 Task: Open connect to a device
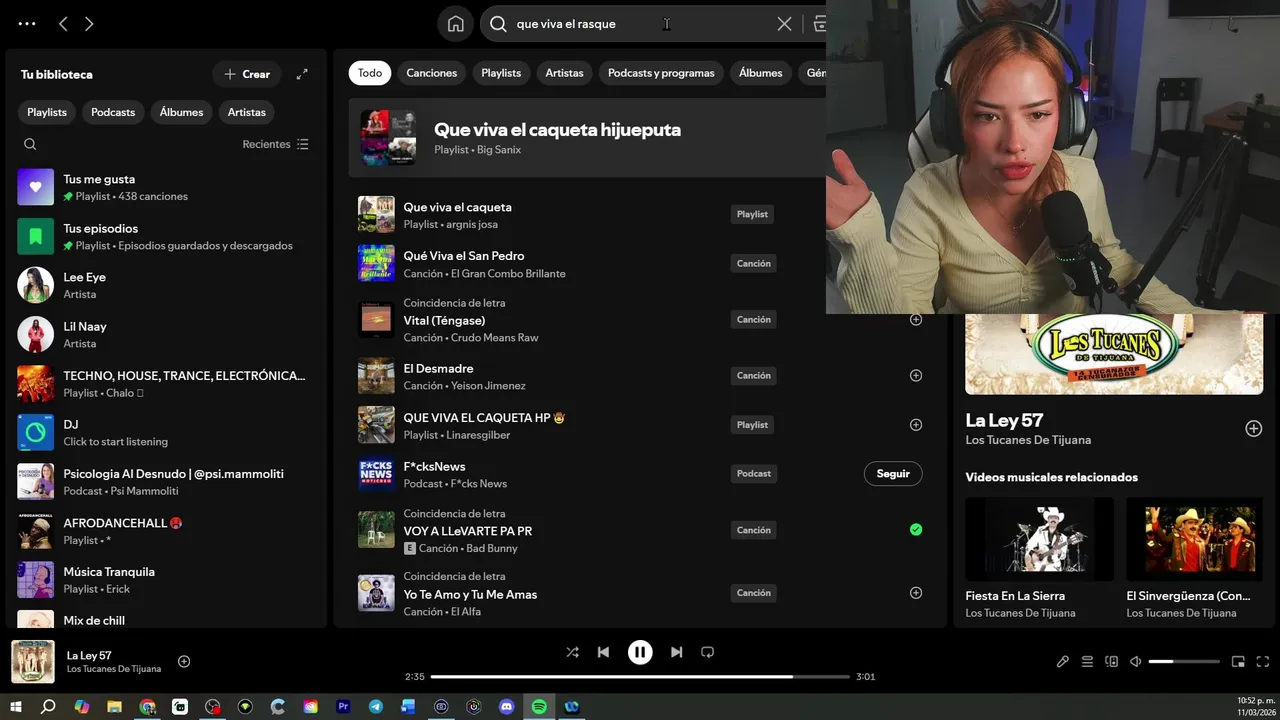click(1111, 661)
